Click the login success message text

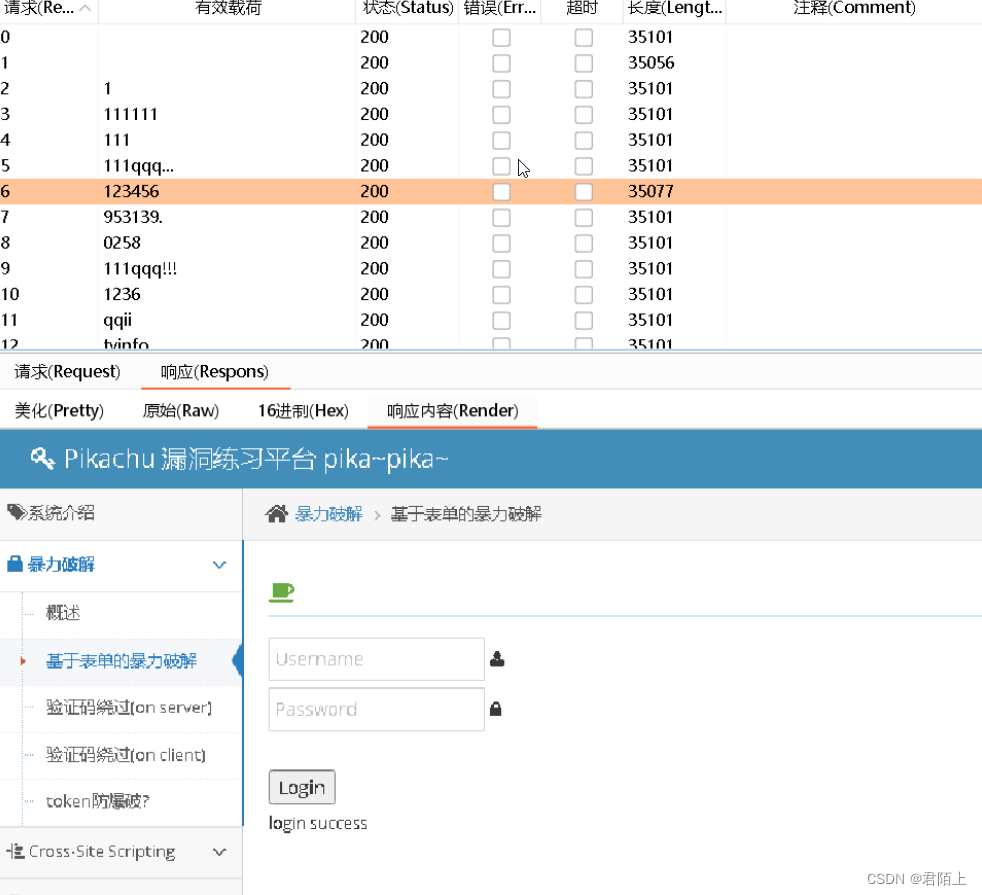[x=318, y=823]
